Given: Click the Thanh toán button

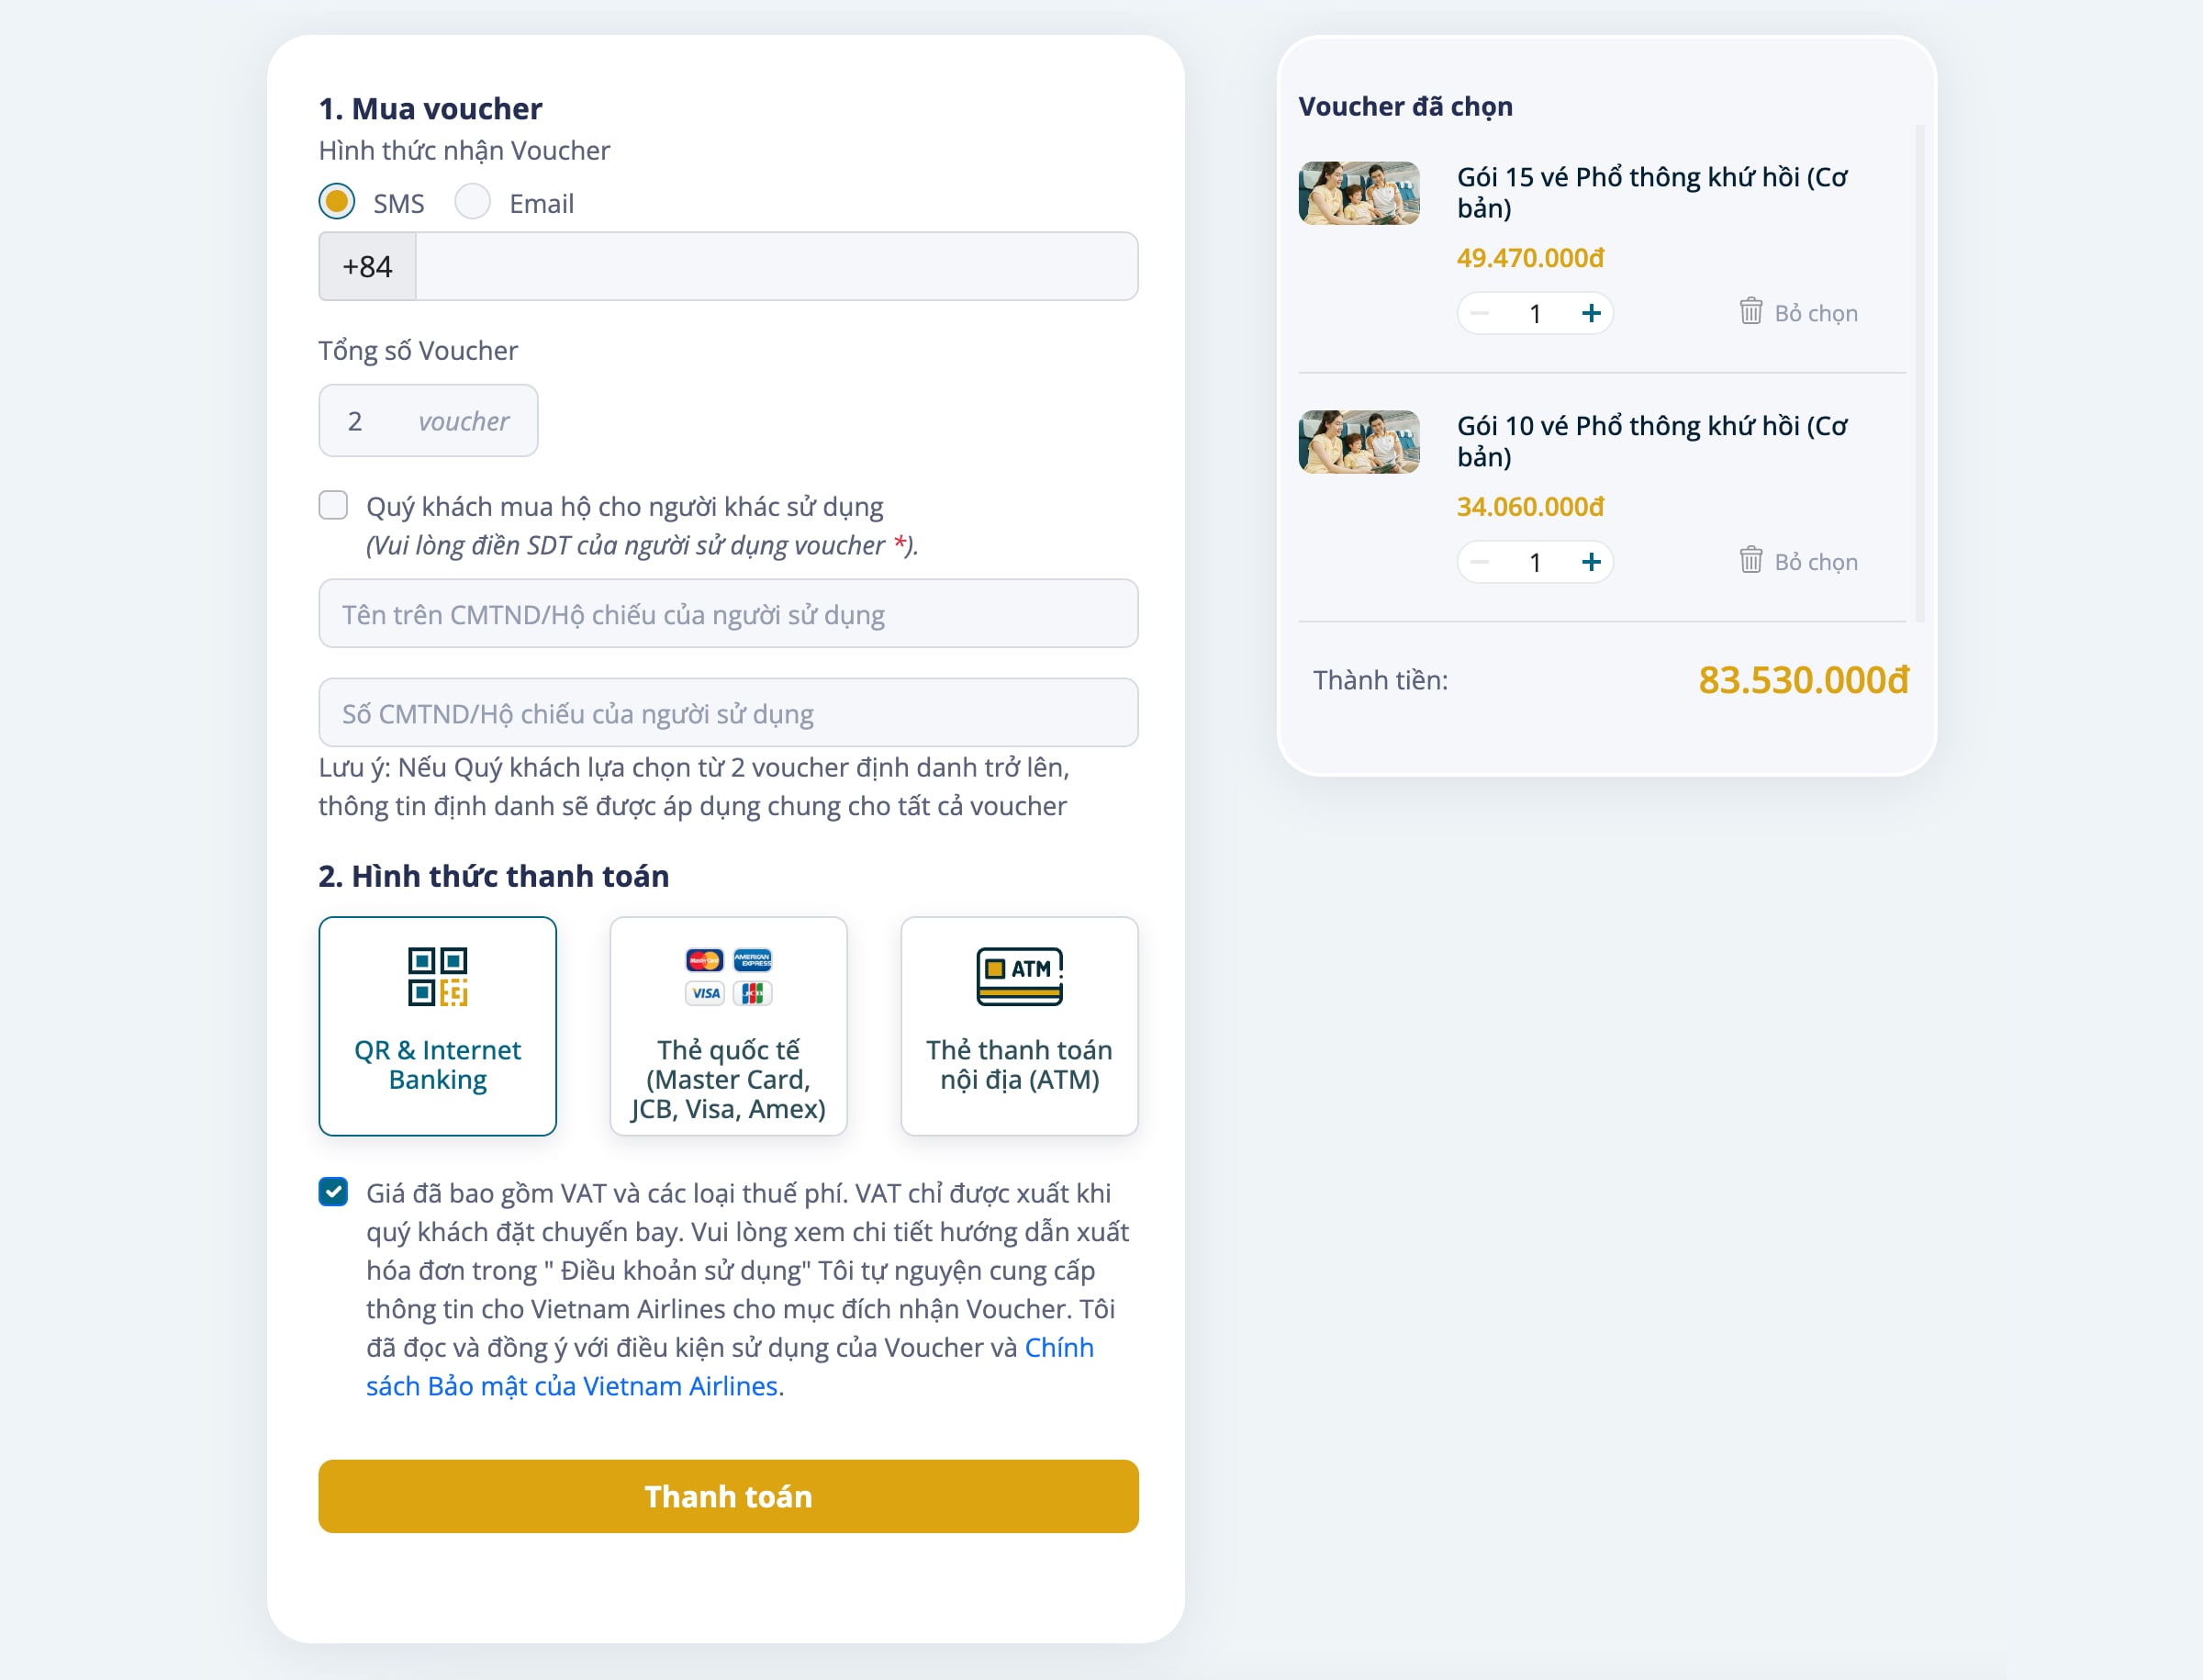Looking at the screenshot, I should click(x=728, y=1496).
